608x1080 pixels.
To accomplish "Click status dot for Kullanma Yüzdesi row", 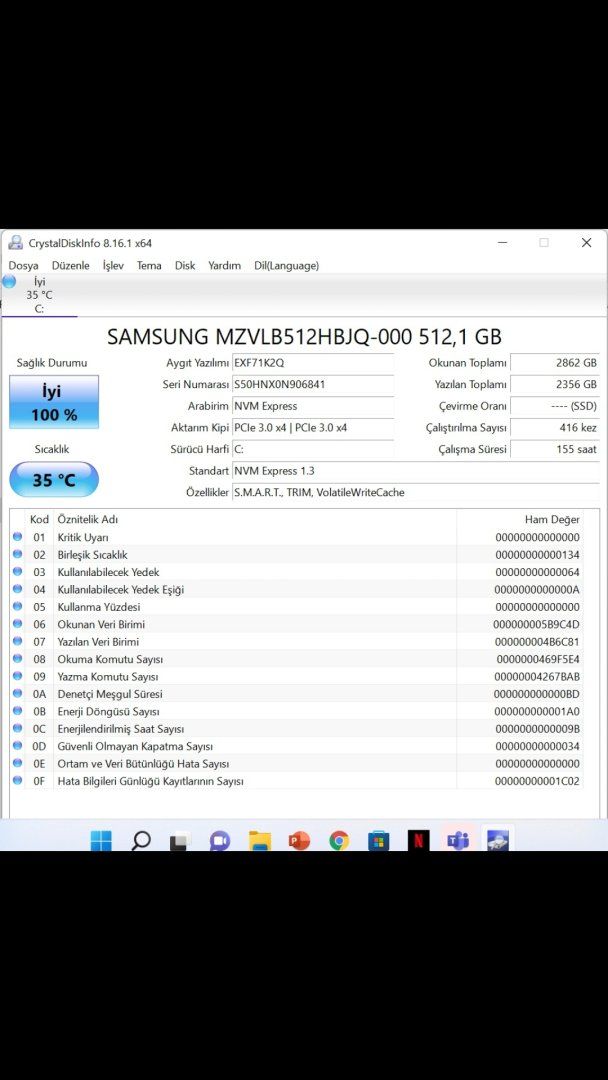I will 17,606.
